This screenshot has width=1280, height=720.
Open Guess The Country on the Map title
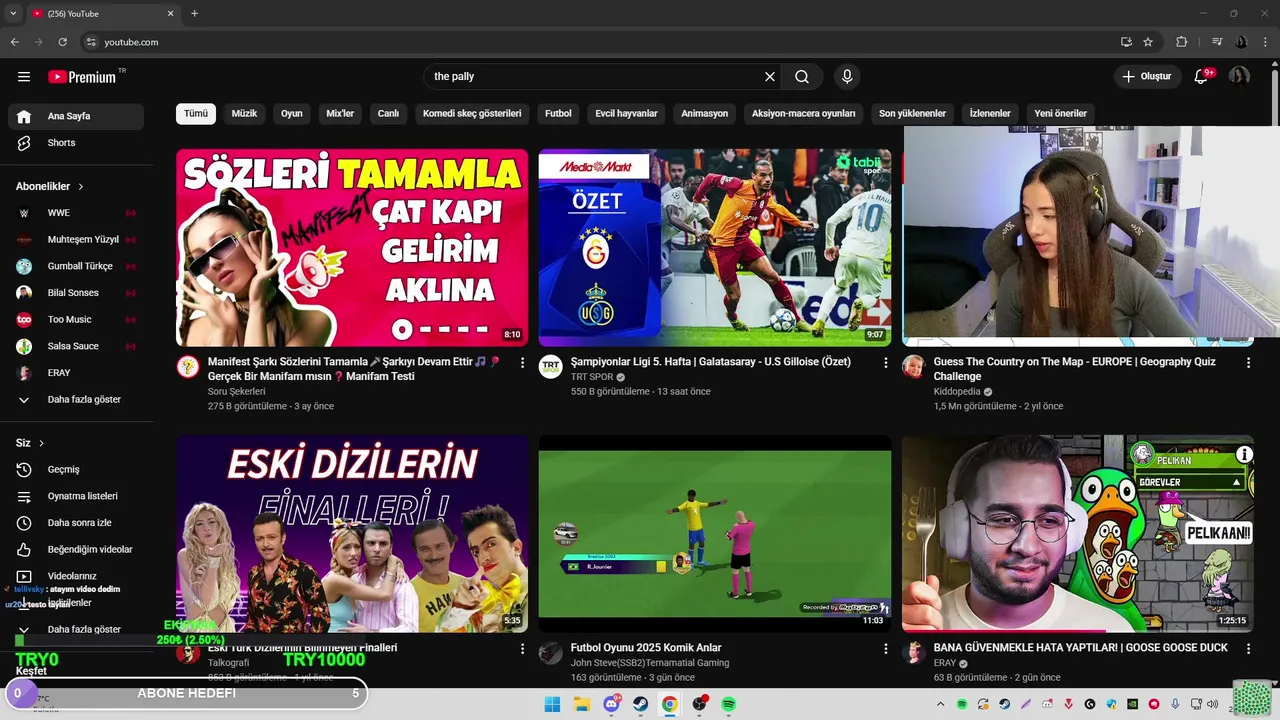1074,369
